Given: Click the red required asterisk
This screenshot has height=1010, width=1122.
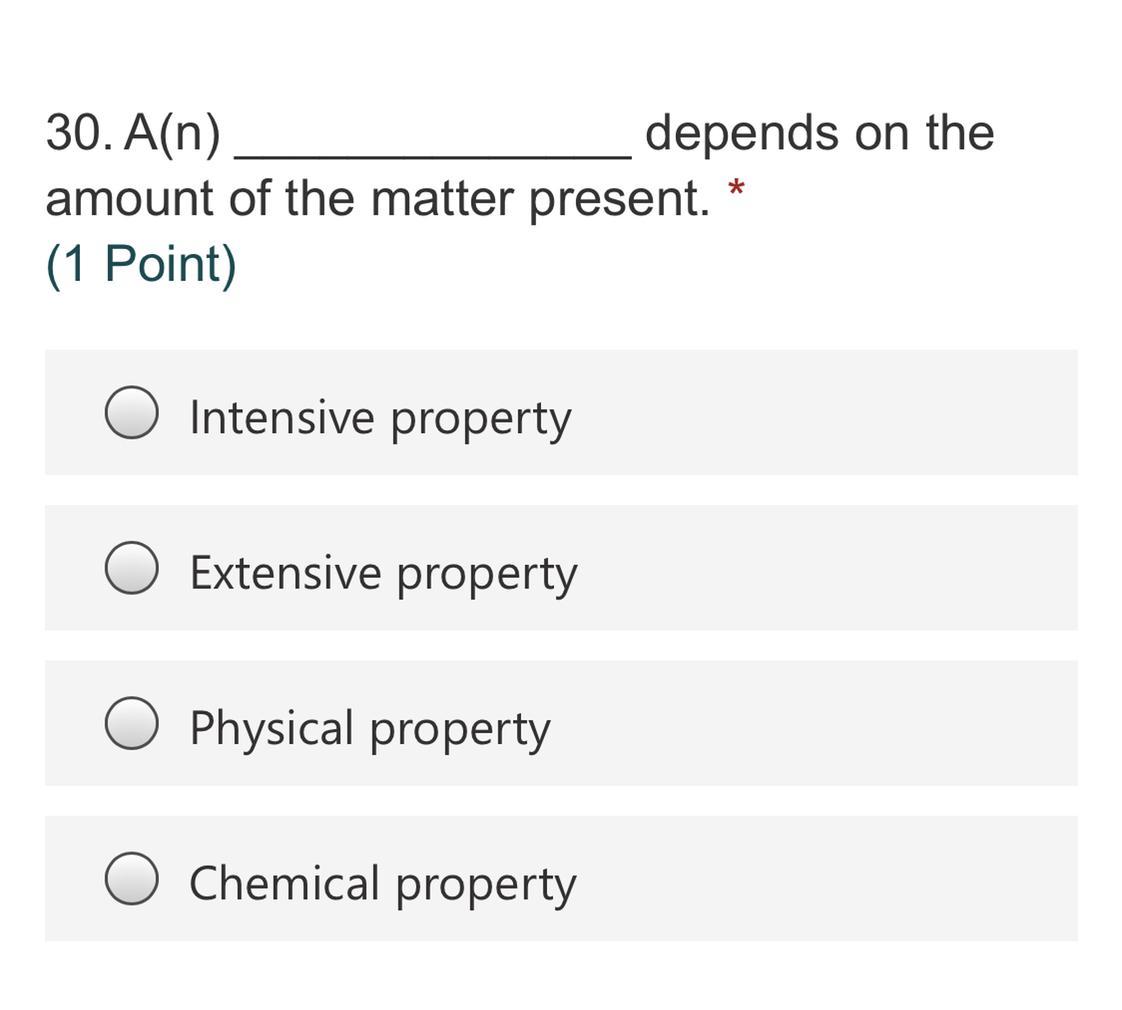Looking at the screenshot, I should [x=736, y=189].
